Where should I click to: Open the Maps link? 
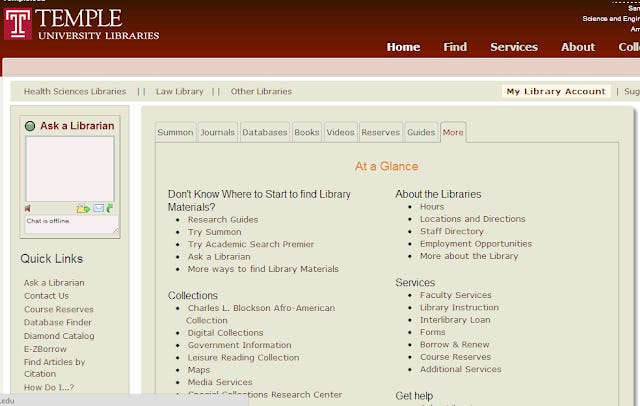click(x=199, y=370)
